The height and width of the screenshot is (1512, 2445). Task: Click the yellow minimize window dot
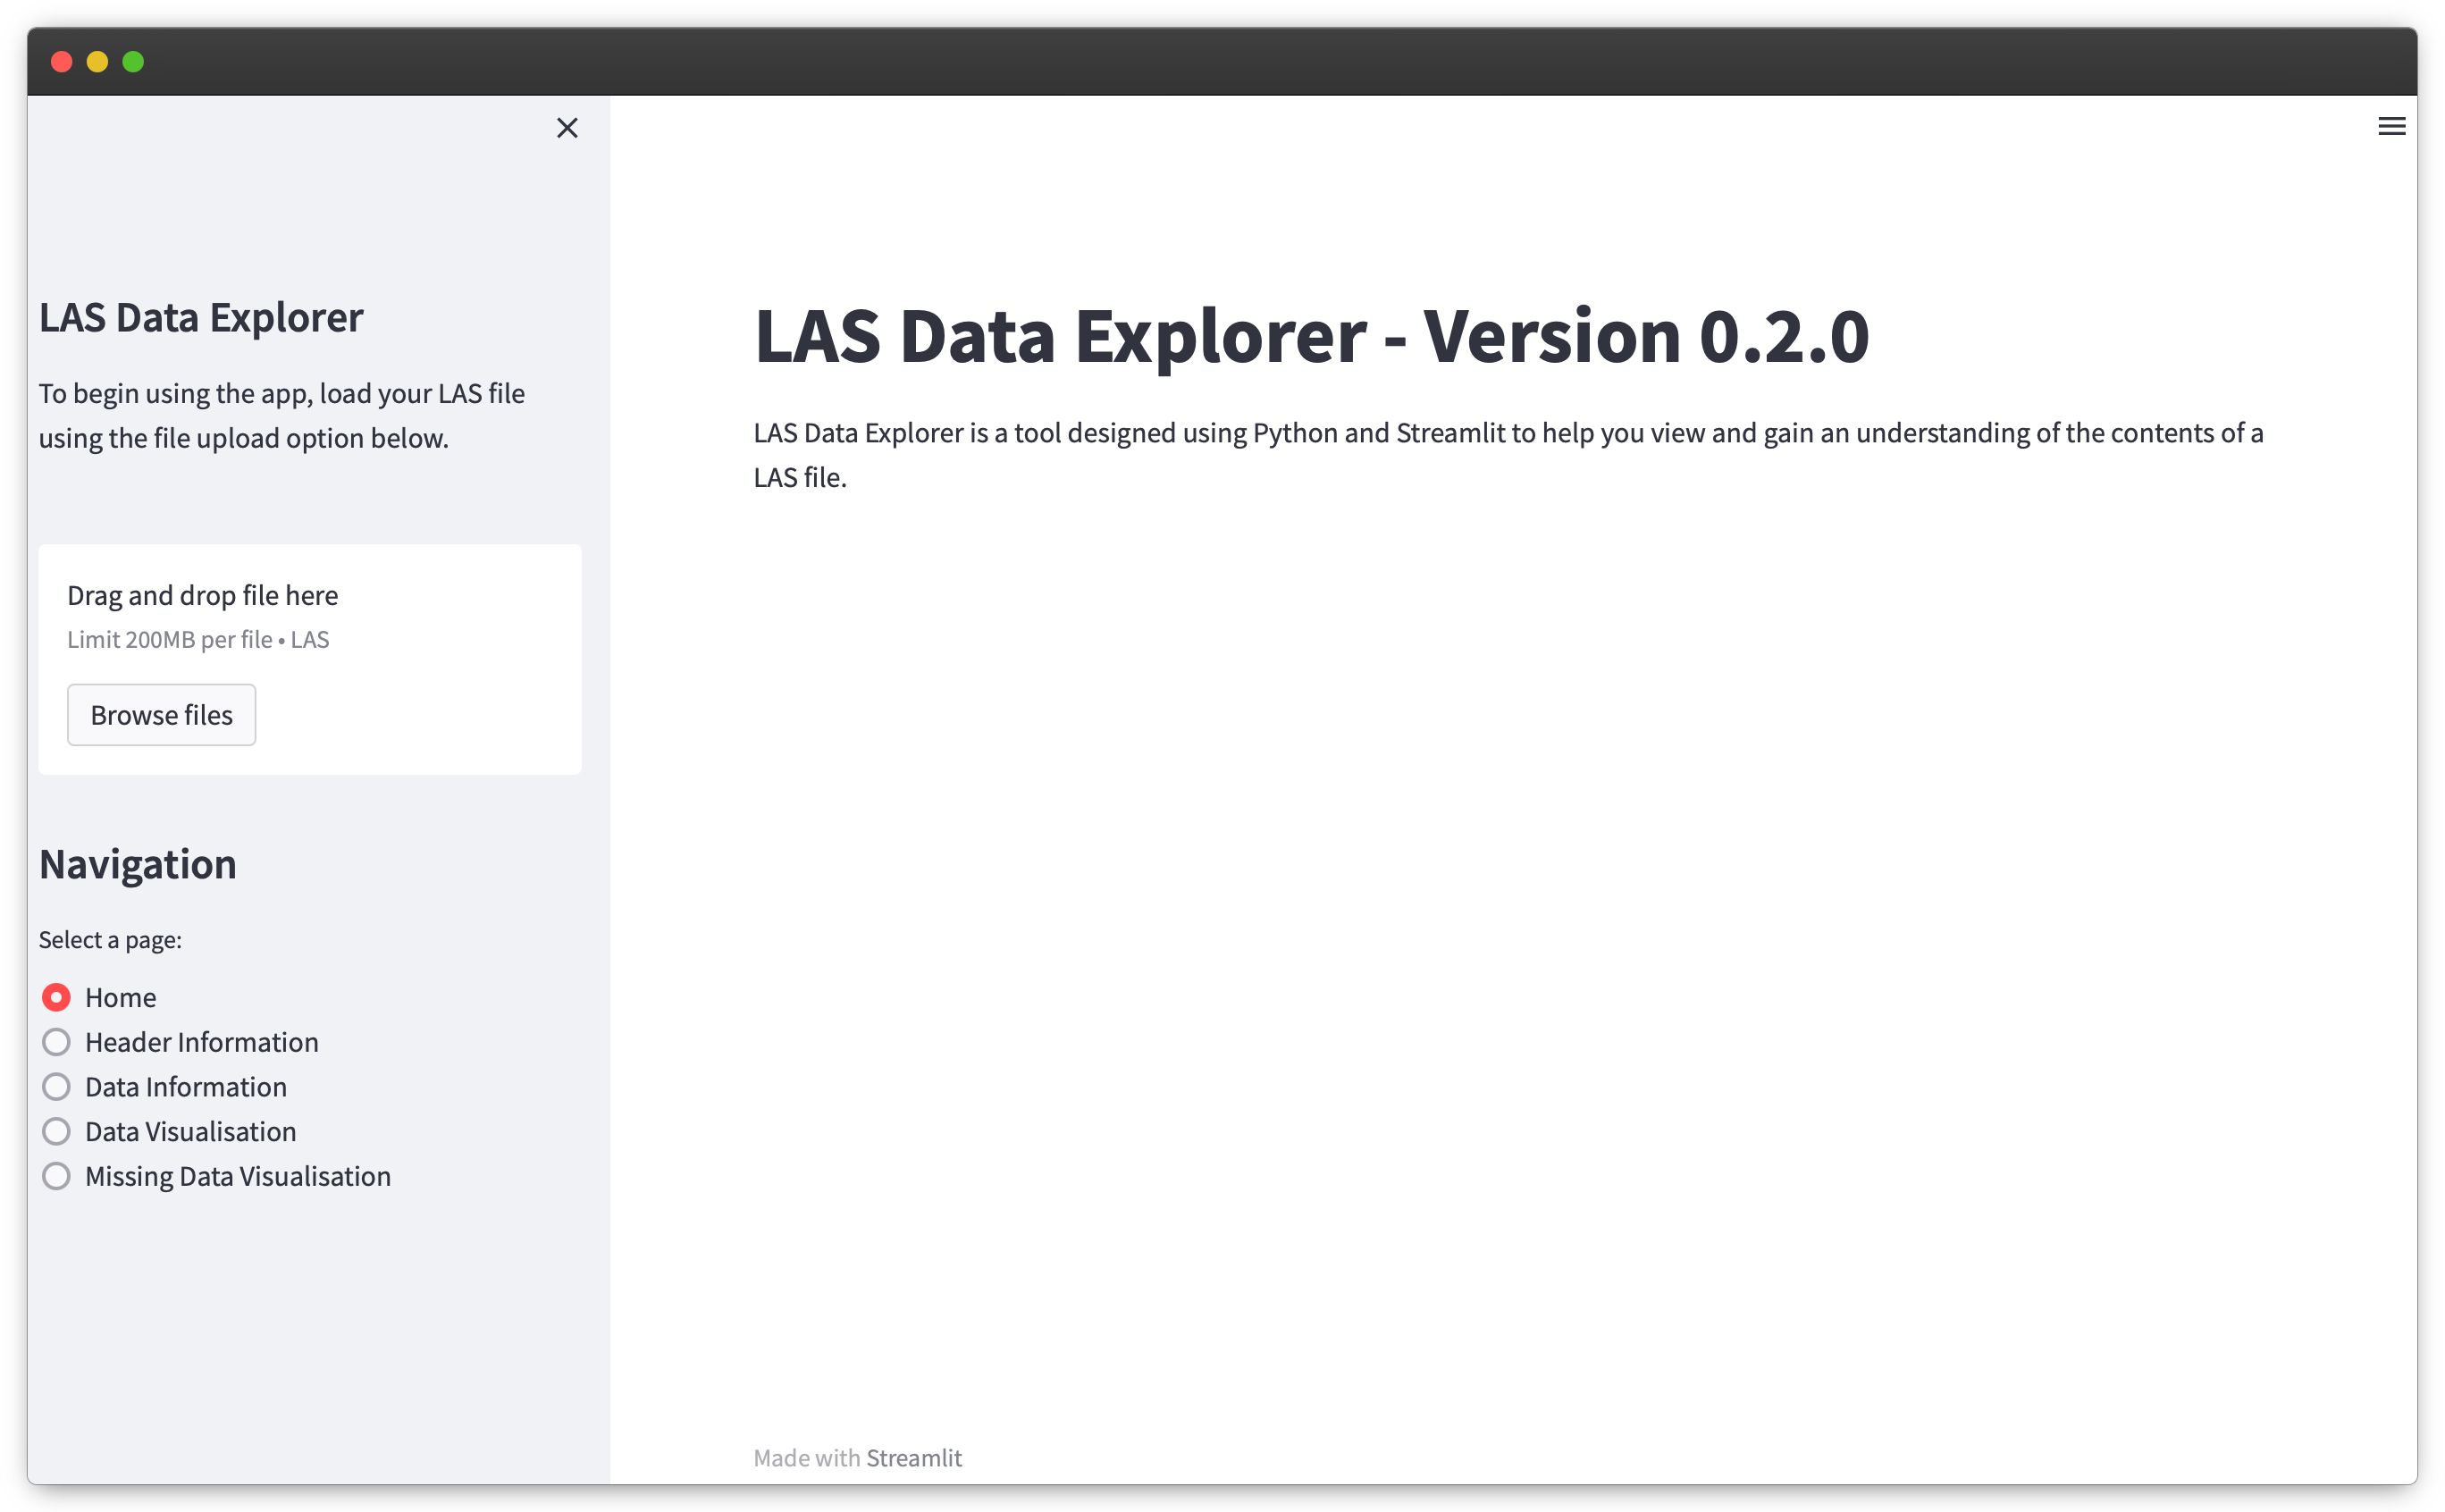pos(97,62)
